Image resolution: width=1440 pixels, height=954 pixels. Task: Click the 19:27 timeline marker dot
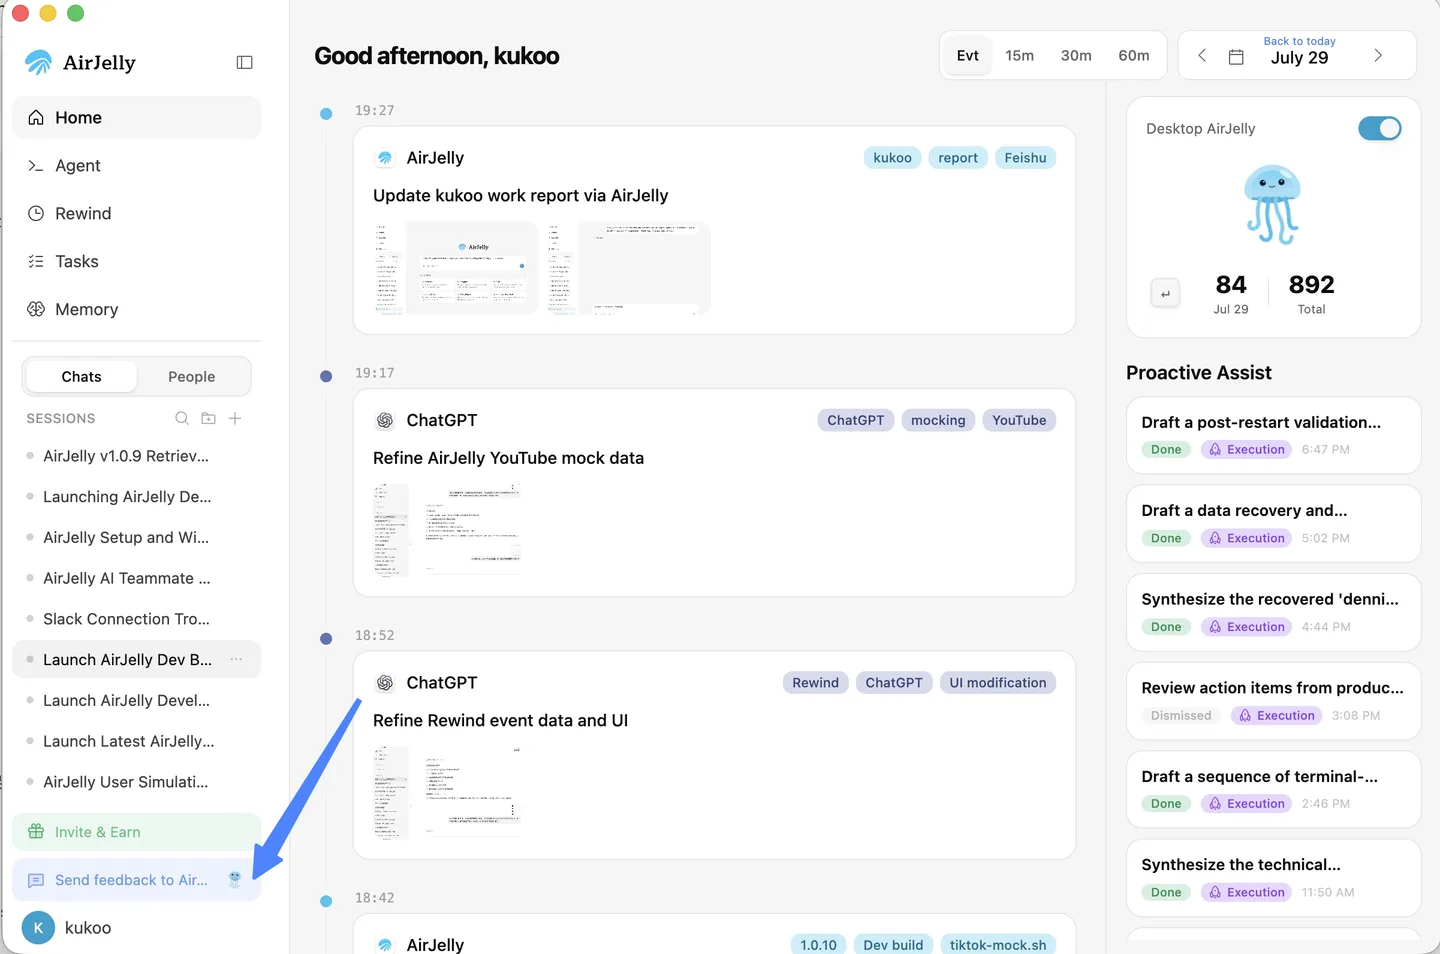[326, 114]
